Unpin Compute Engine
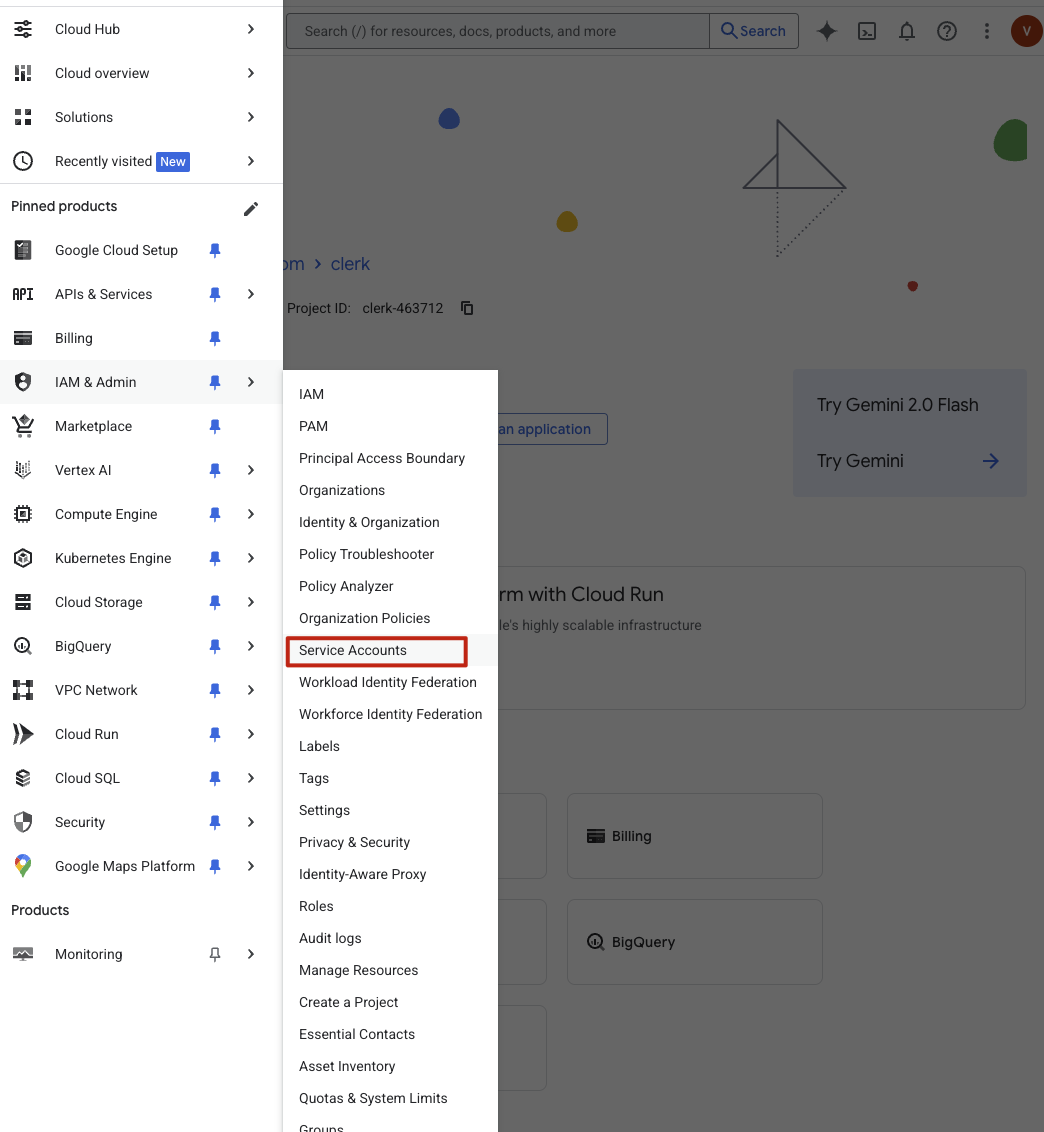The width and height of the screenshot is (1044, 1132). click(x=214, y=514)
